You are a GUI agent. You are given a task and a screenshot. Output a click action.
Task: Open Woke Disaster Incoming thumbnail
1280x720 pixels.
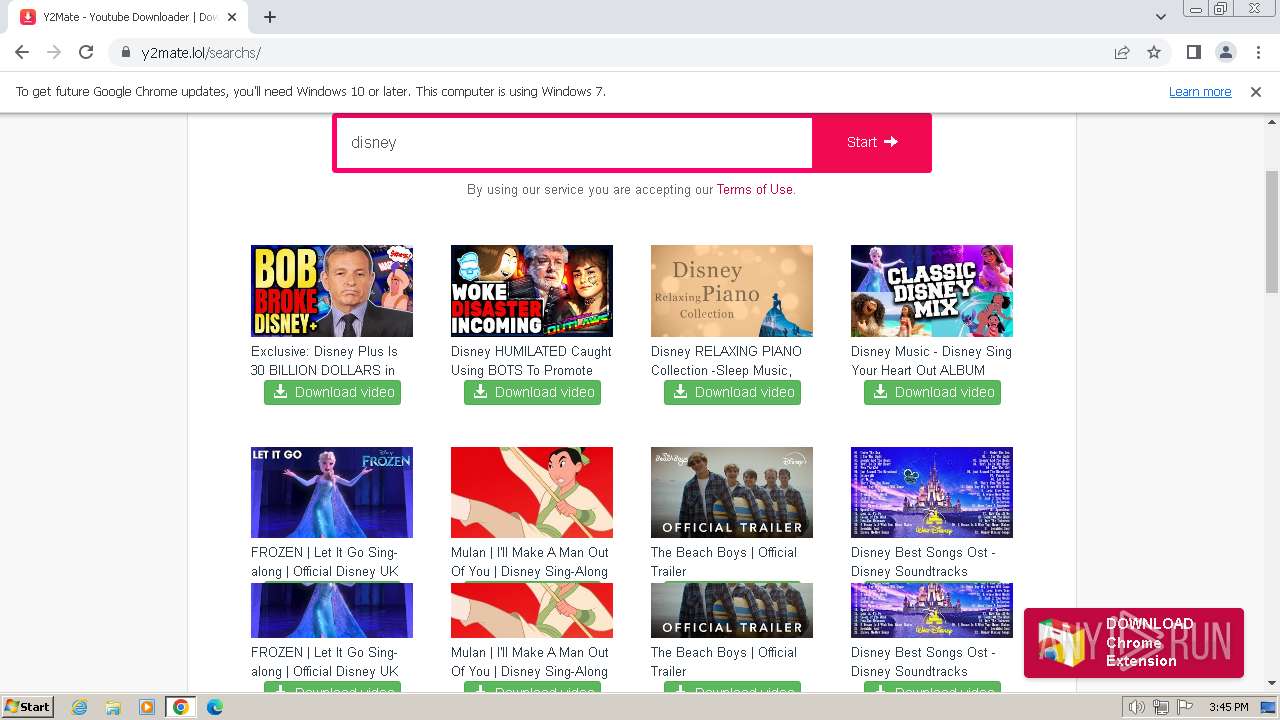(x=532, y=291)
